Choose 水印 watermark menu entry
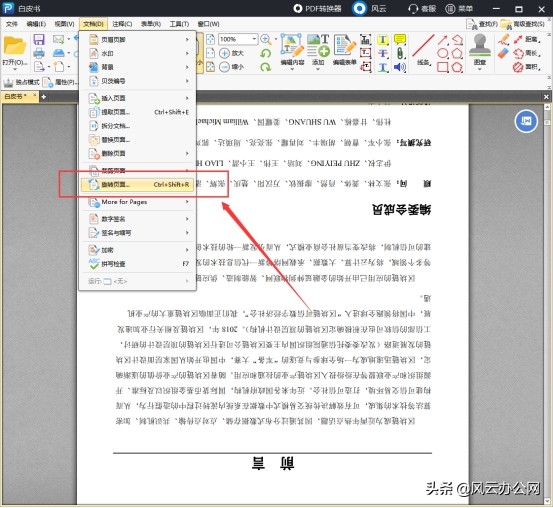Image resolution: width=553 pixels, height=508 pixels. (138, 53)
